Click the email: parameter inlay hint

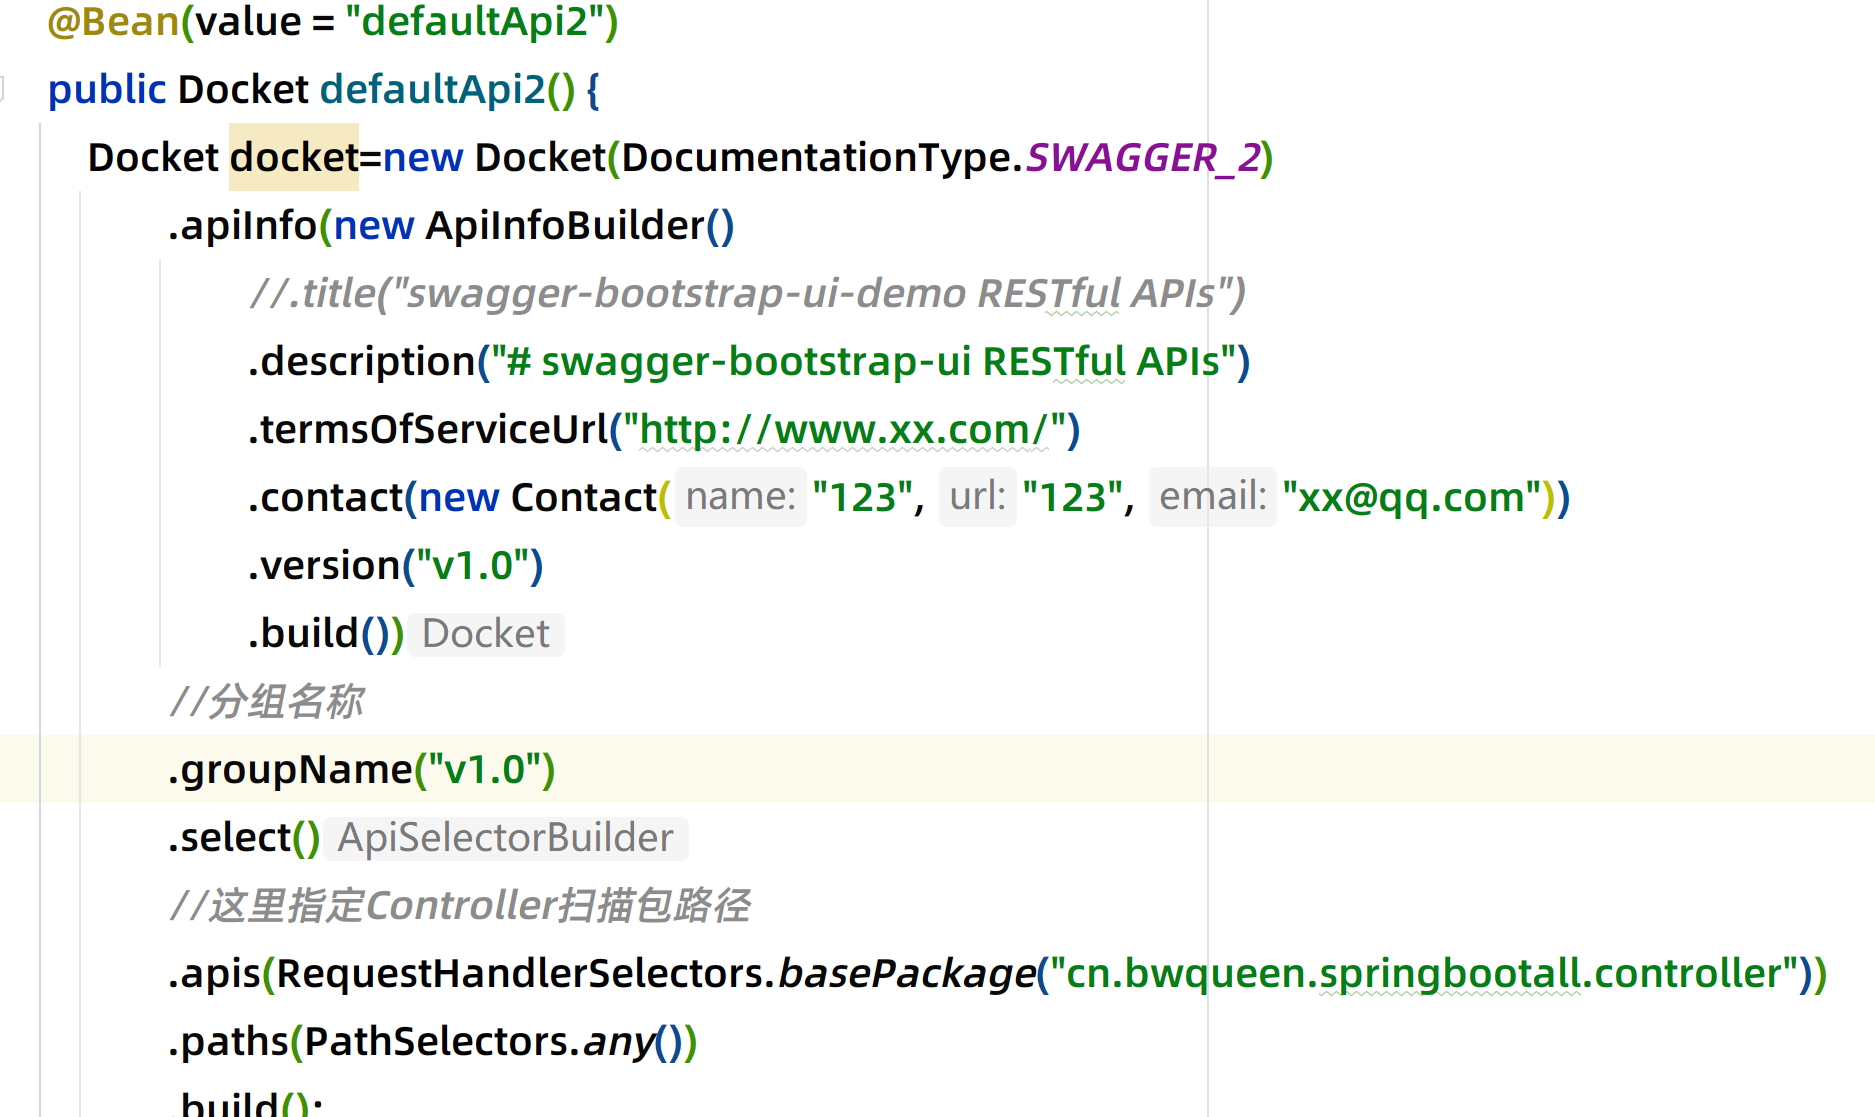1212,497
